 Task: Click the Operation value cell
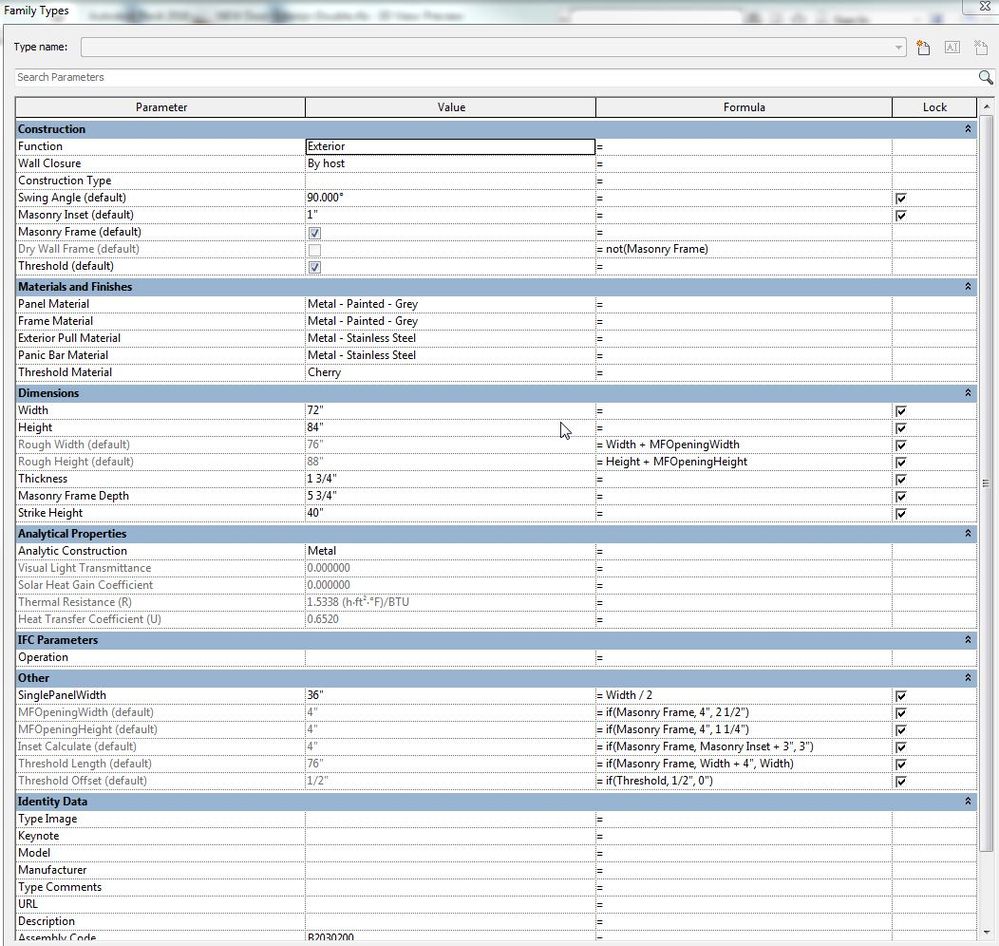click(450, 657)
